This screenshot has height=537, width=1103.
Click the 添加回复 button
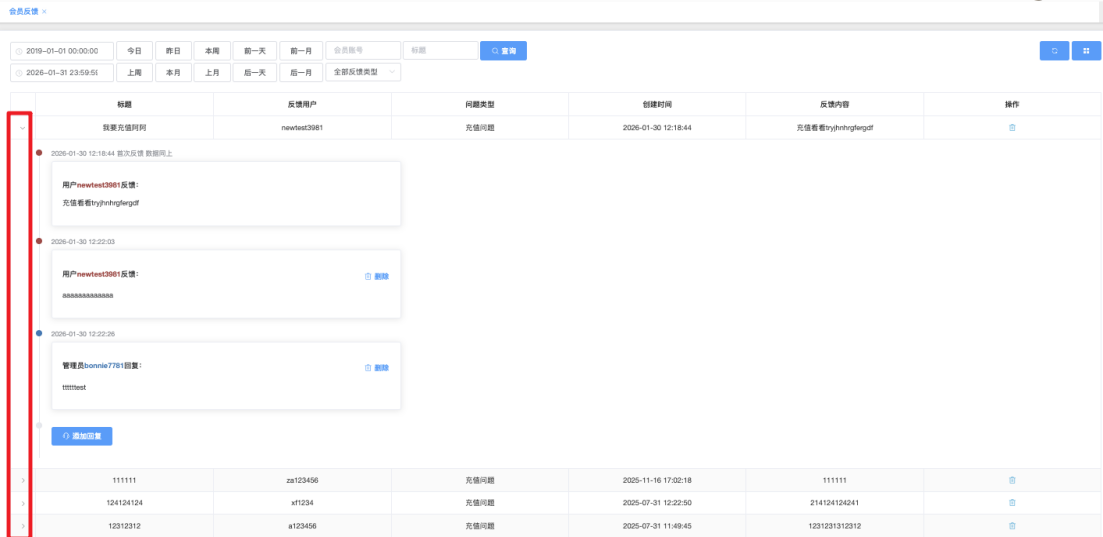(x=82, y=436)
